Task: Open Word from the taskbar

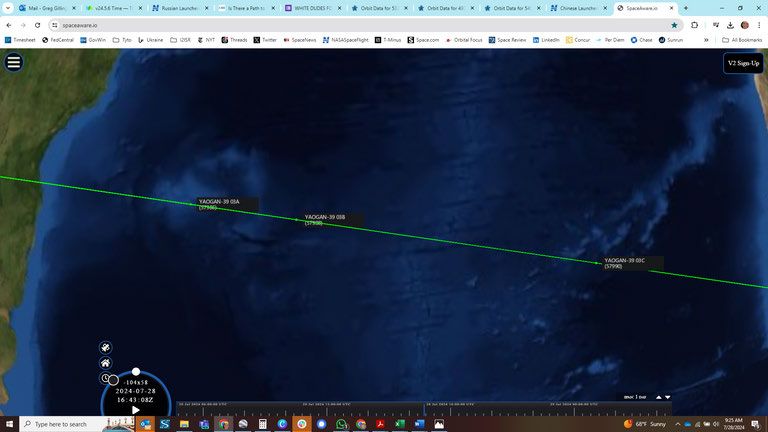Action: [419, 424]
